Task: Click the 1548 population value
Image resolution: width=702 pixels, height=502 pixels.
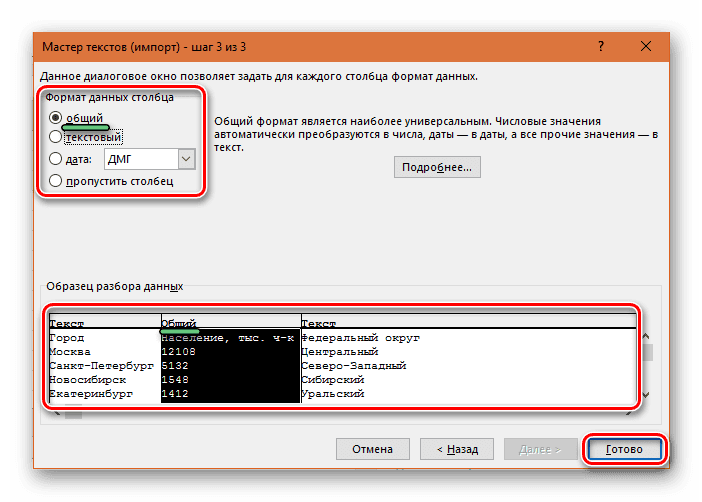Action: click(175, 380)
